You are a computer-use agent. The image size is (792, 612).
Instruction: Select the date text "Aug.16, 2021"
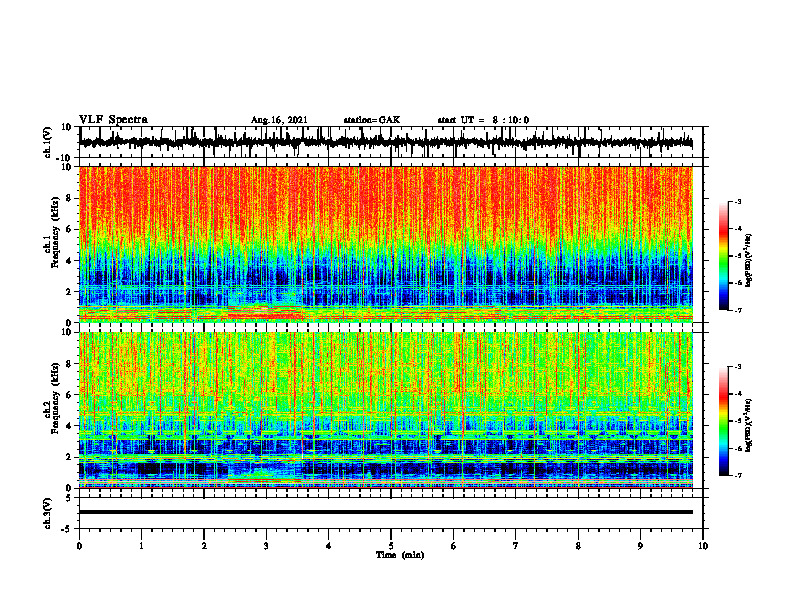tap(279, 120)
